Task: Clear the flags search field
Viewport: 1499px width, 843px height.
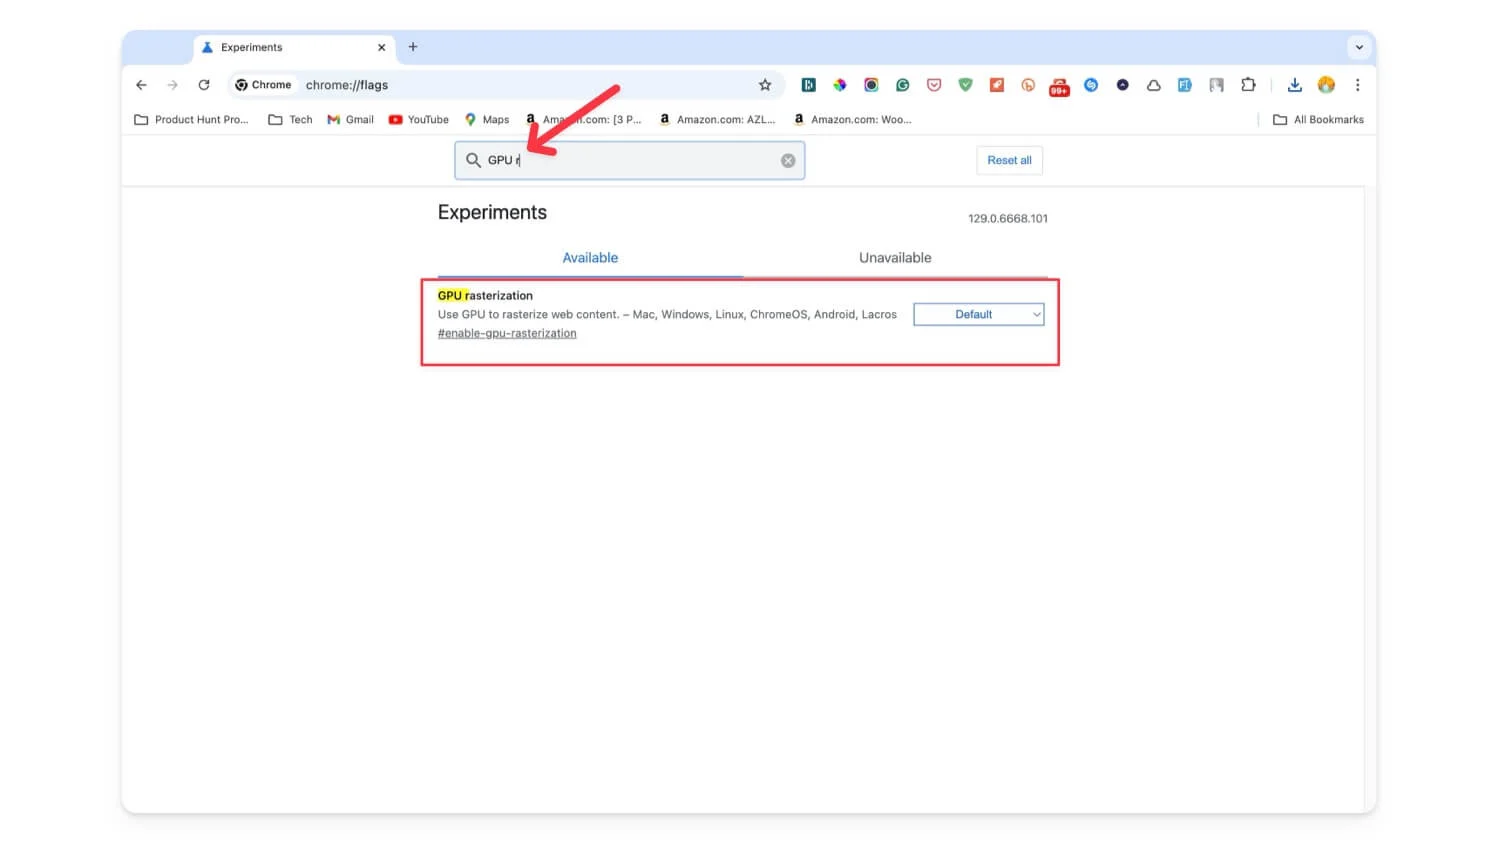Action: (x=788, y=161)
